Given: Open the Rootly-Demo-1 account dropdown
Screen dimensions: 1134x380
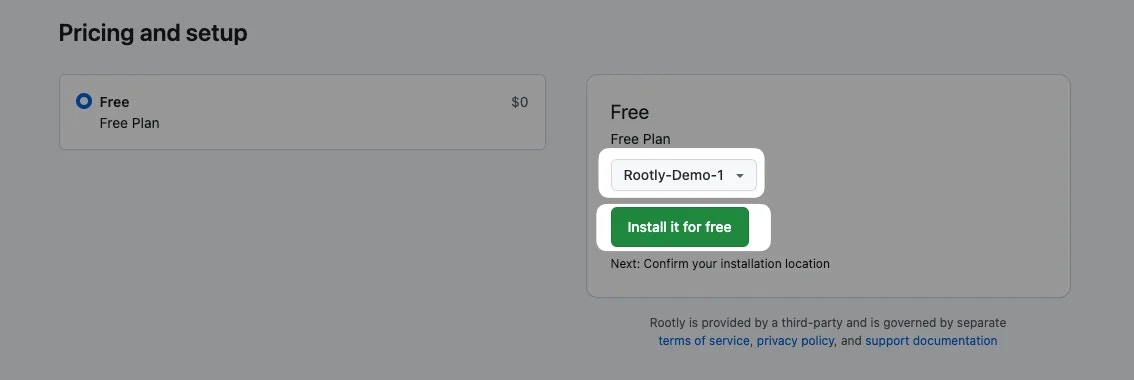Looking at the screenshot, I should [683, 175].
